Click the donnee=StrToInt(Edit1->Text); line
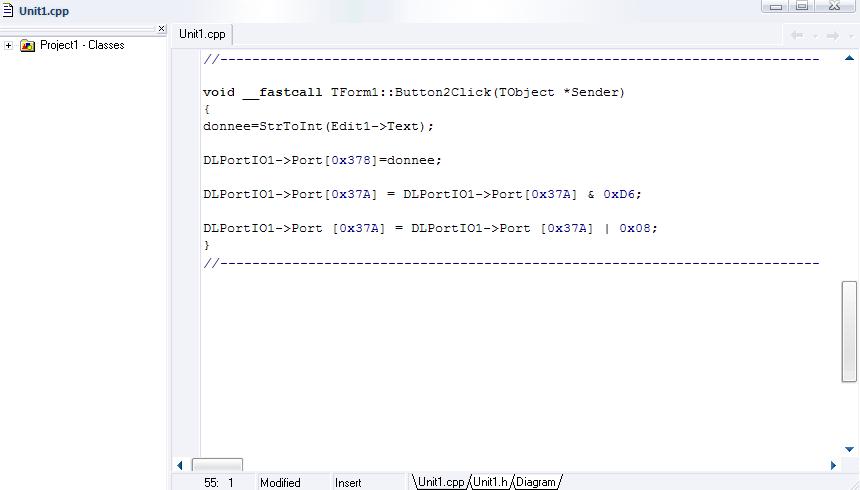860x490 pixels. point(318,126)
